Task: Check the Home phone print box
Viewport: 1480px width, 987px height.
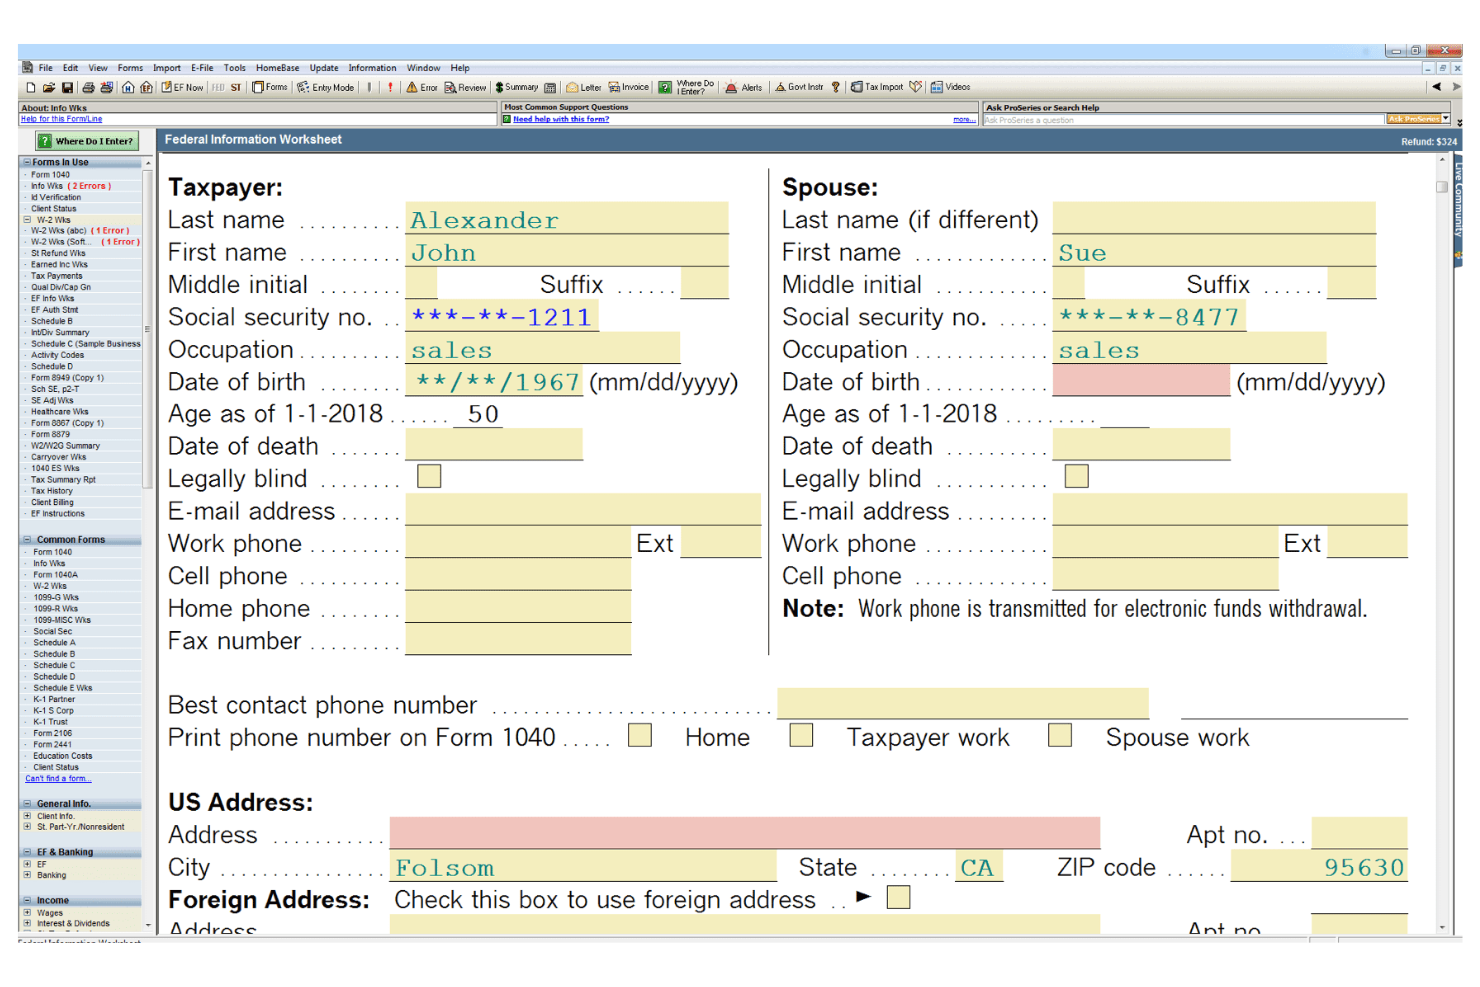Action: coord(639,735)
